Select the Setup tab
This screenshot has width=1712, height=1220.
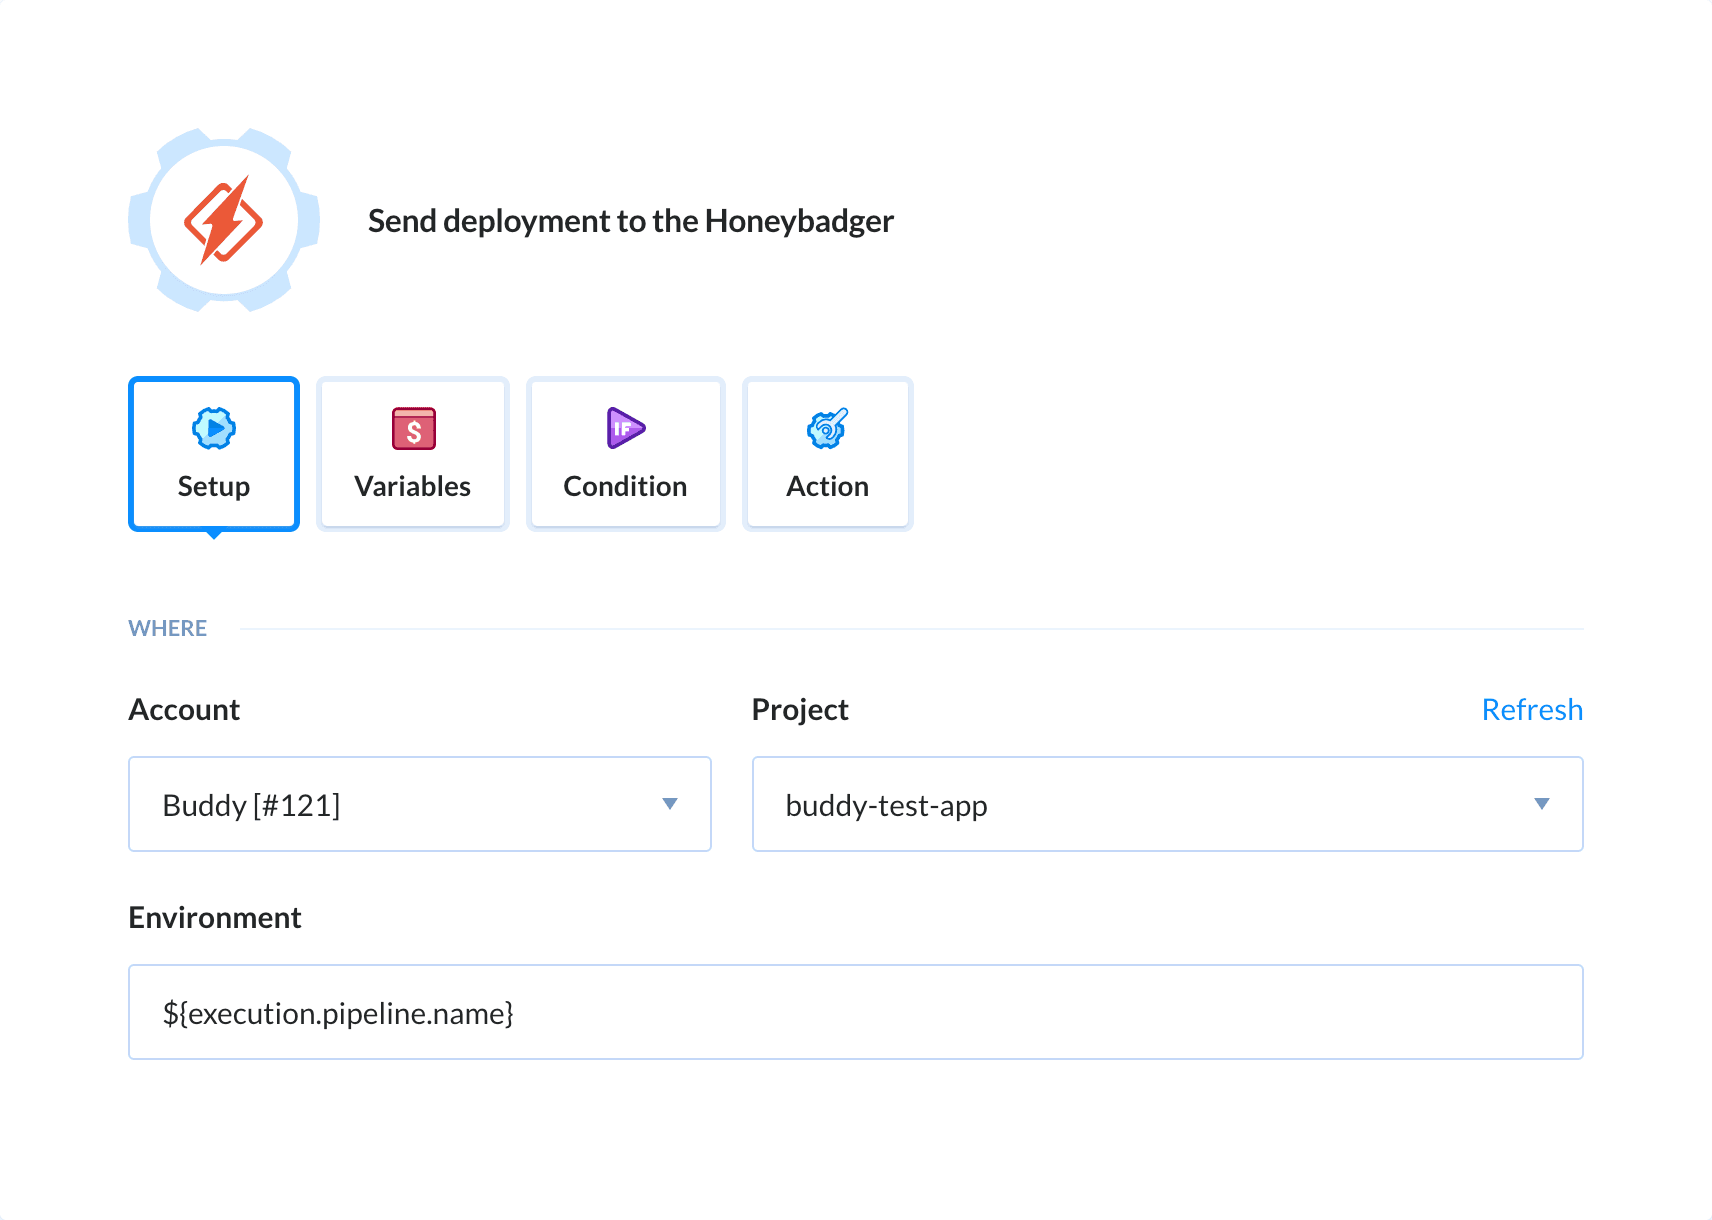[213, 453]
